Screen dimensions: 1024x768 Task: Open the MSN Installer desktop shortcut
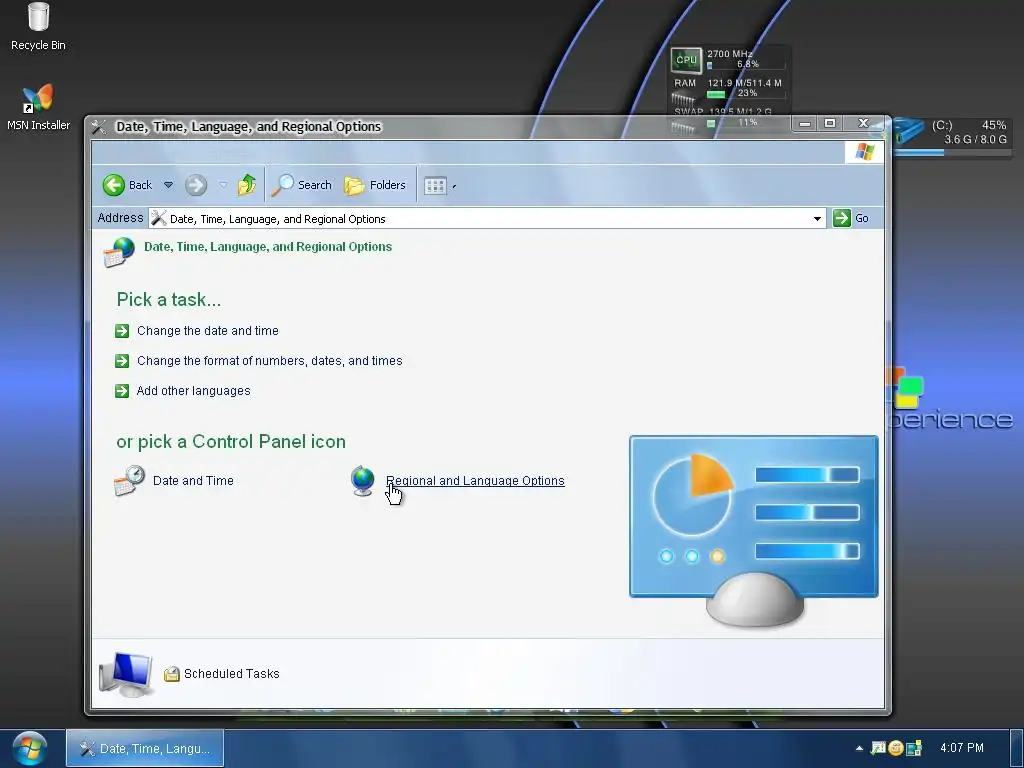click(38, 108)
